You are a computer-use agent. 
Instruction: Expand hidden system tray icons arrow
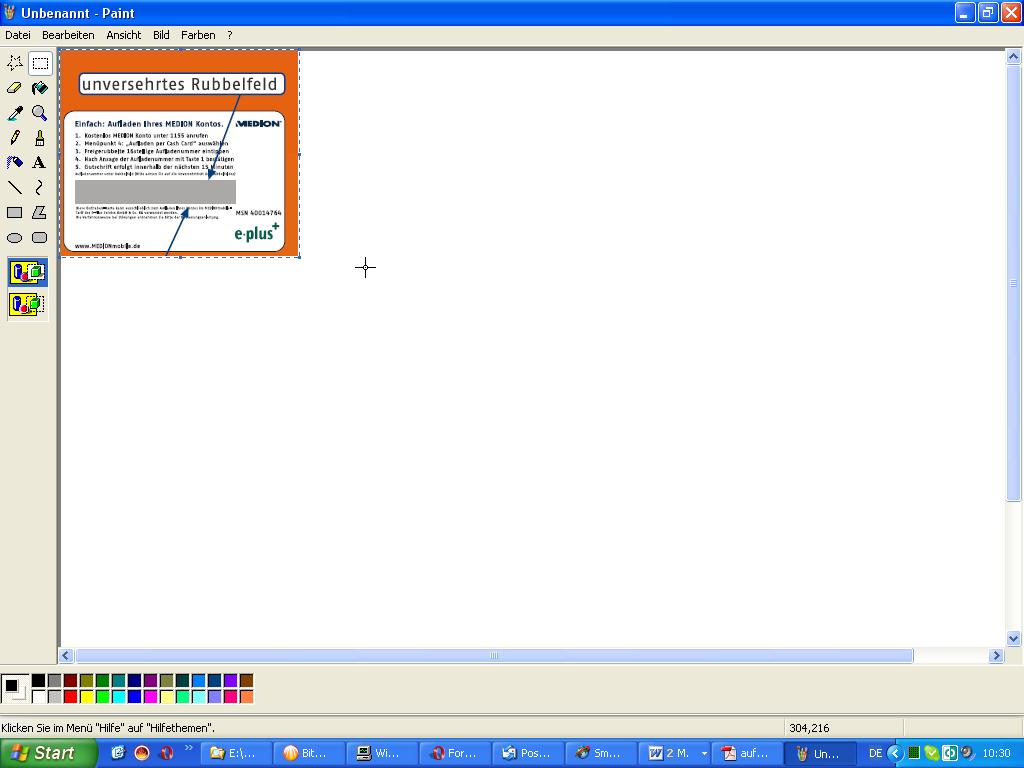pyautogui.click(x=895, y=754)
